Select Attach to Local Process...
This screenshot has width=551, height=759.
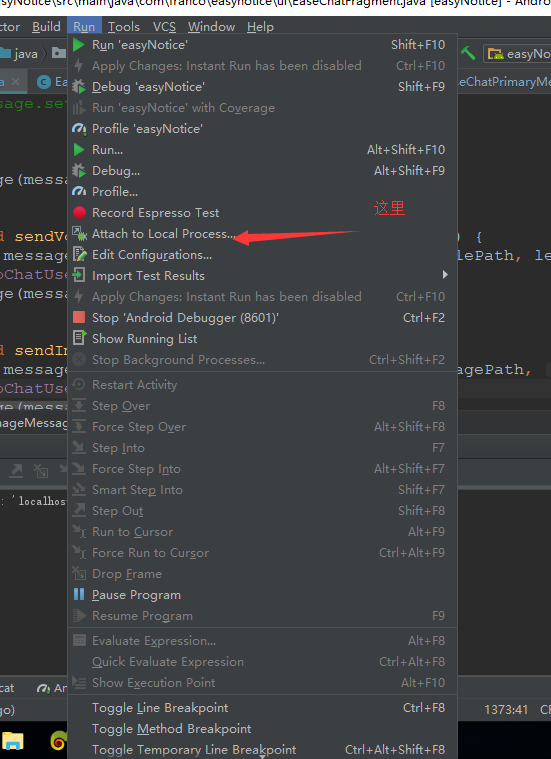[x=262, y=234]
